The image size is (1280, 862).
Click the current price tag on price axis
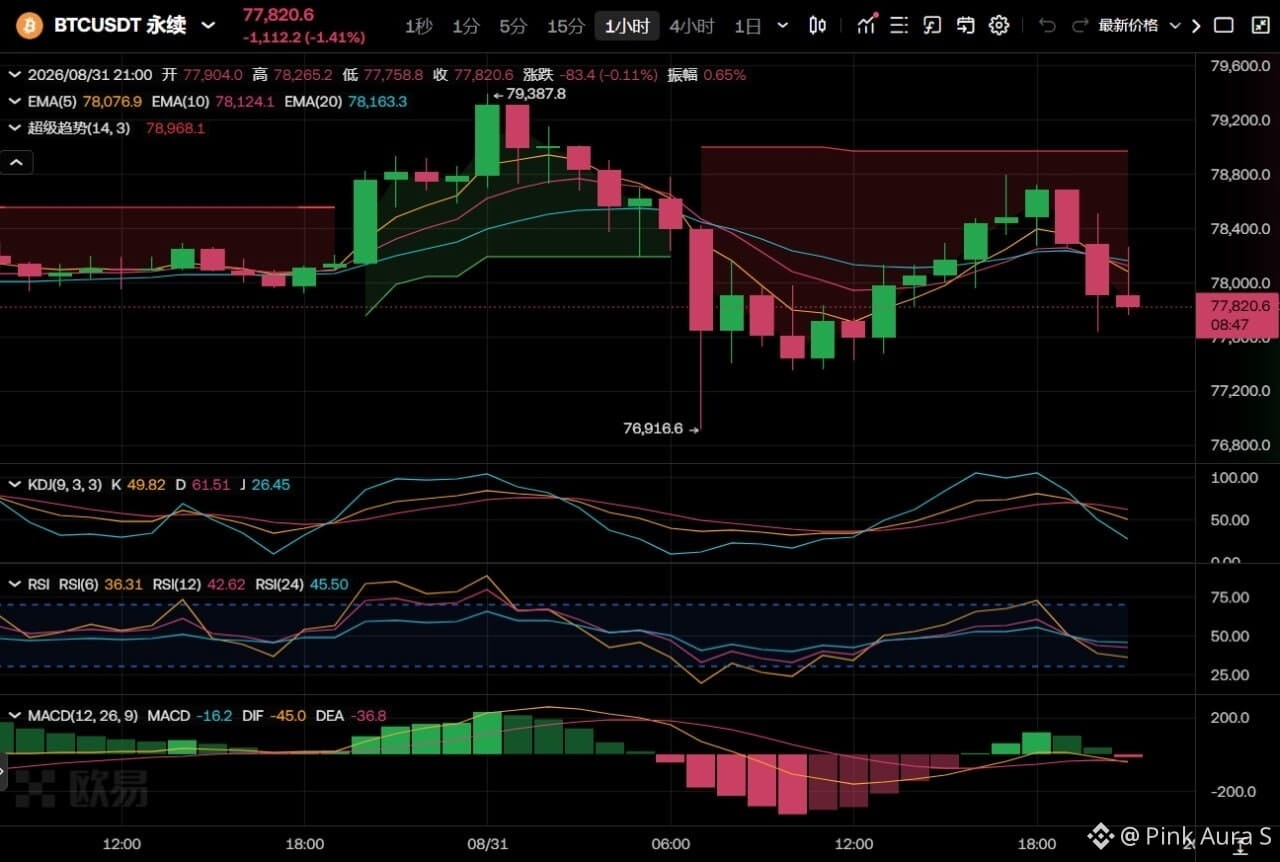[x=1237, y=315]
